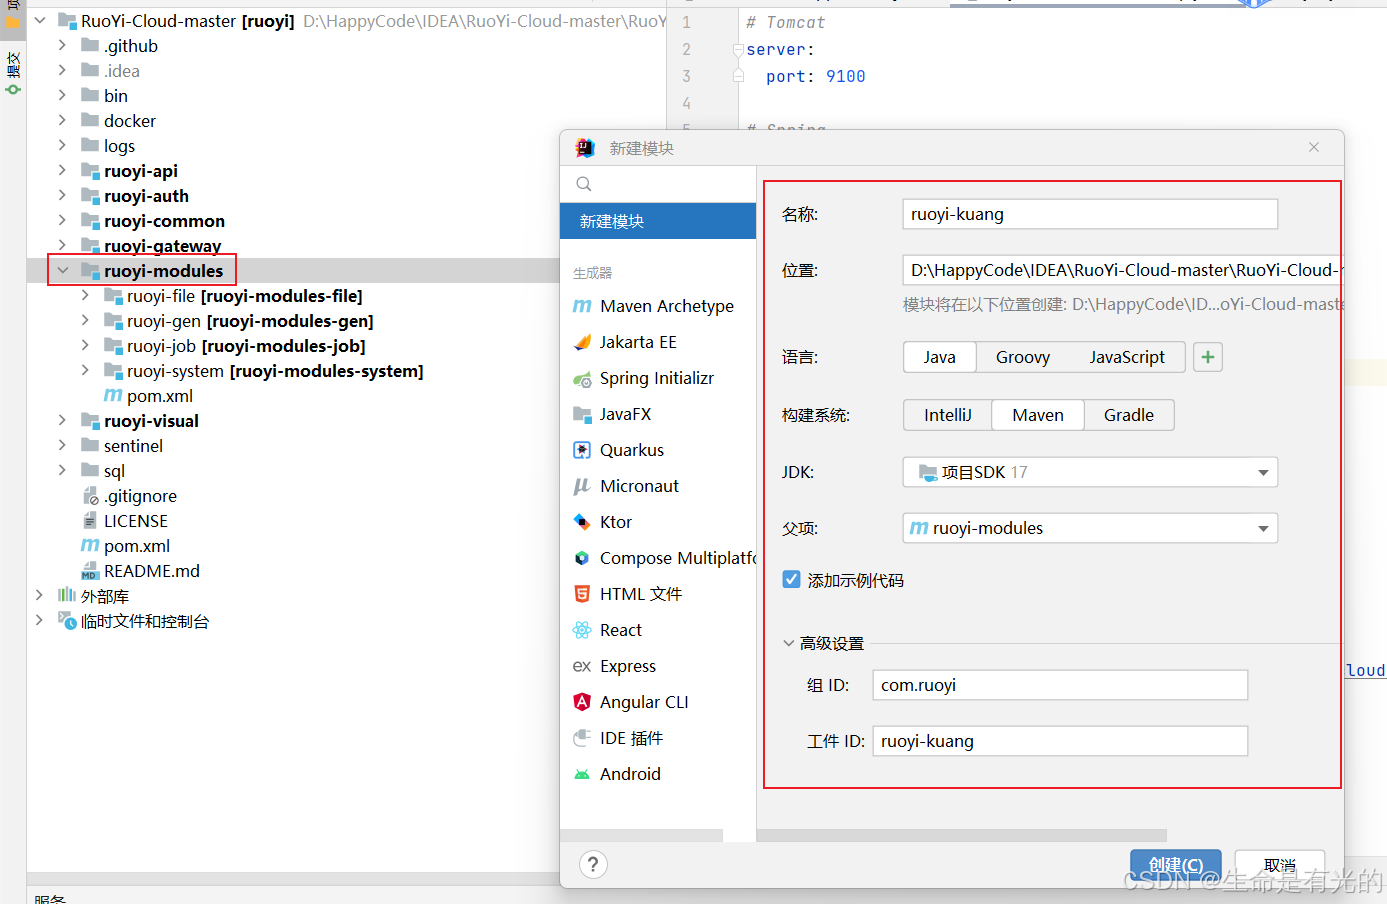Select the ruoyi-gen module folder

[239, 321]
